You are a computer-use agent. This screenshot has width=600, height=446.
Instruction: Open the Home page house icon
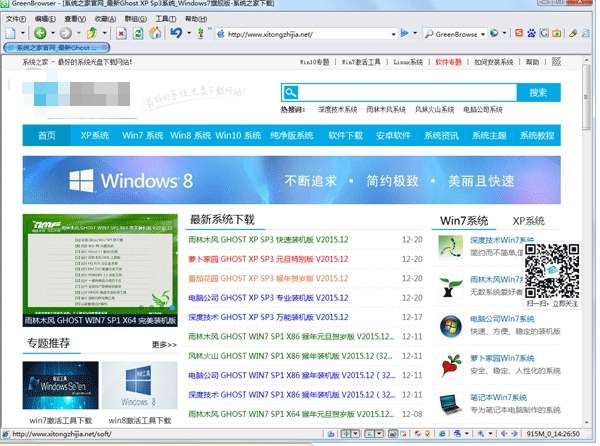tap(155, 33)
